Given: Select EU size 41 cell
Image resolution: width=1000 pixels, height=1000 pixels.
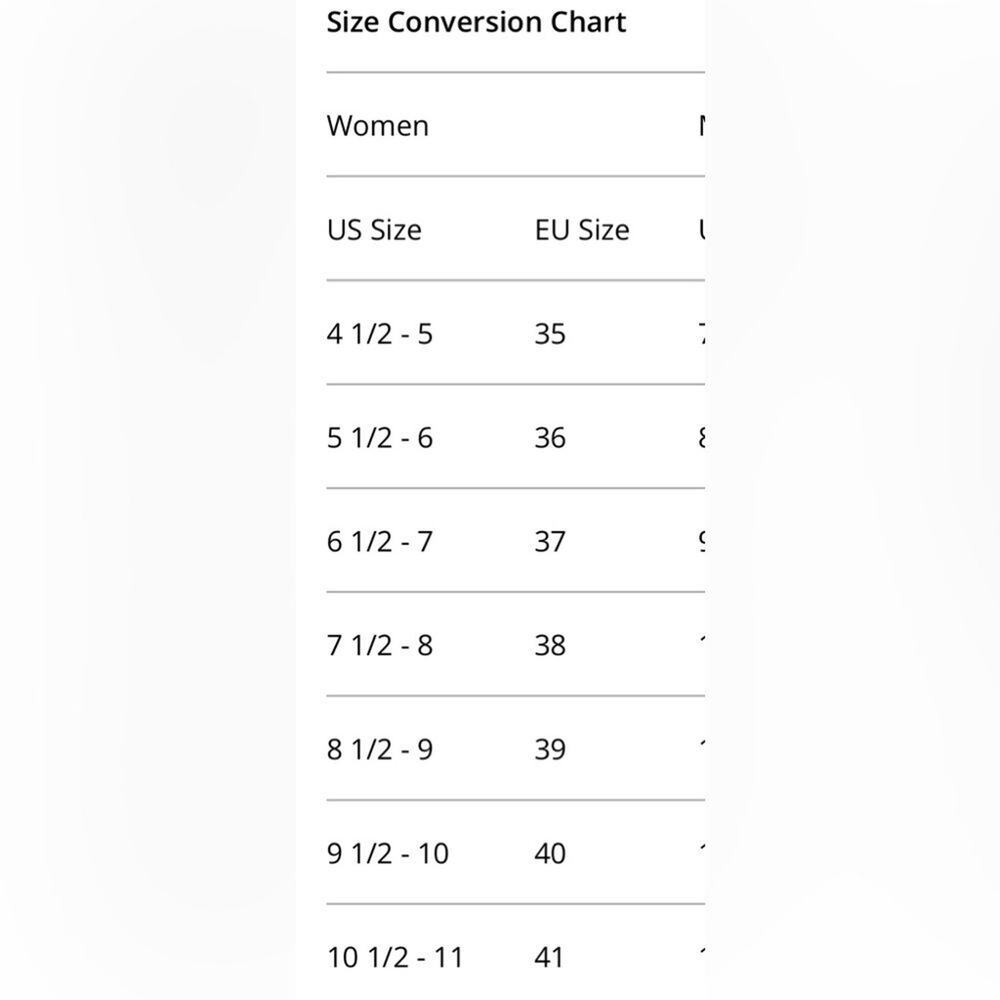Looking at the screenshot, I should click(549, 957).
